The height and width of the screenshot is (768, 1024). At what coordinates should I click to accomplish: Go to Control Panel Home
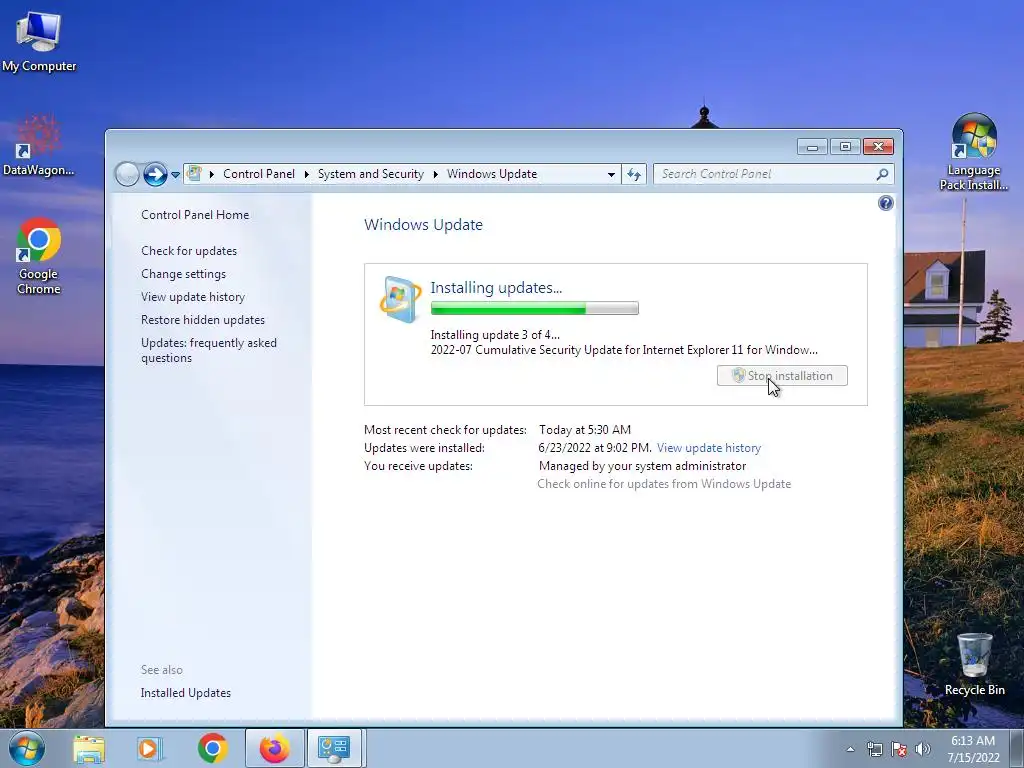point(195,215)
